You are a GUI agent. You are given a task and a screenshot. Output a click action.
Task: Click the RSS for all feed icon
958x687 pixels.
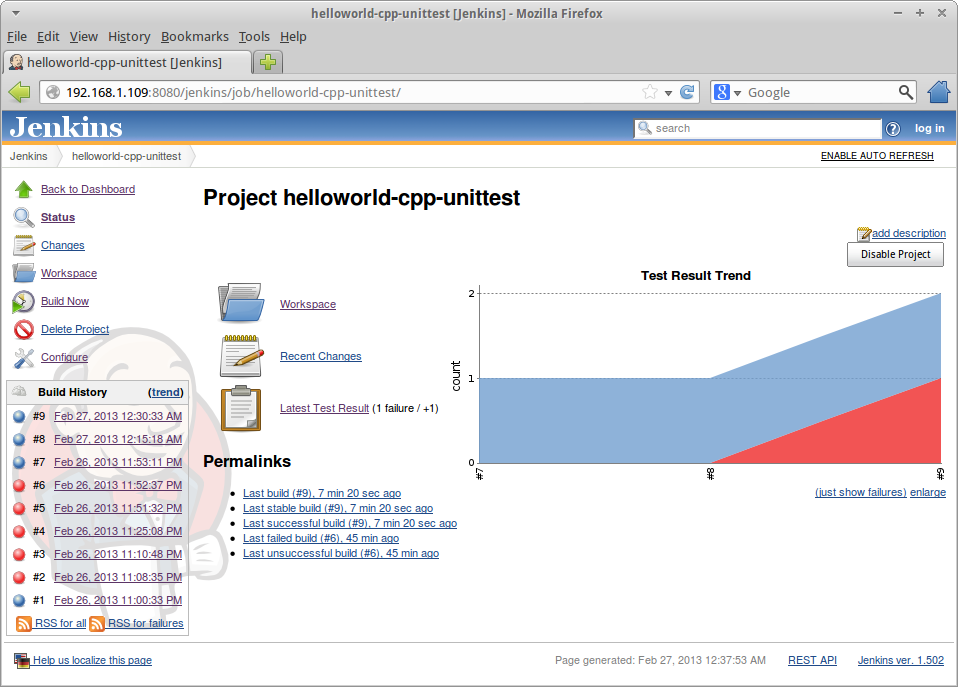[24, 623]
